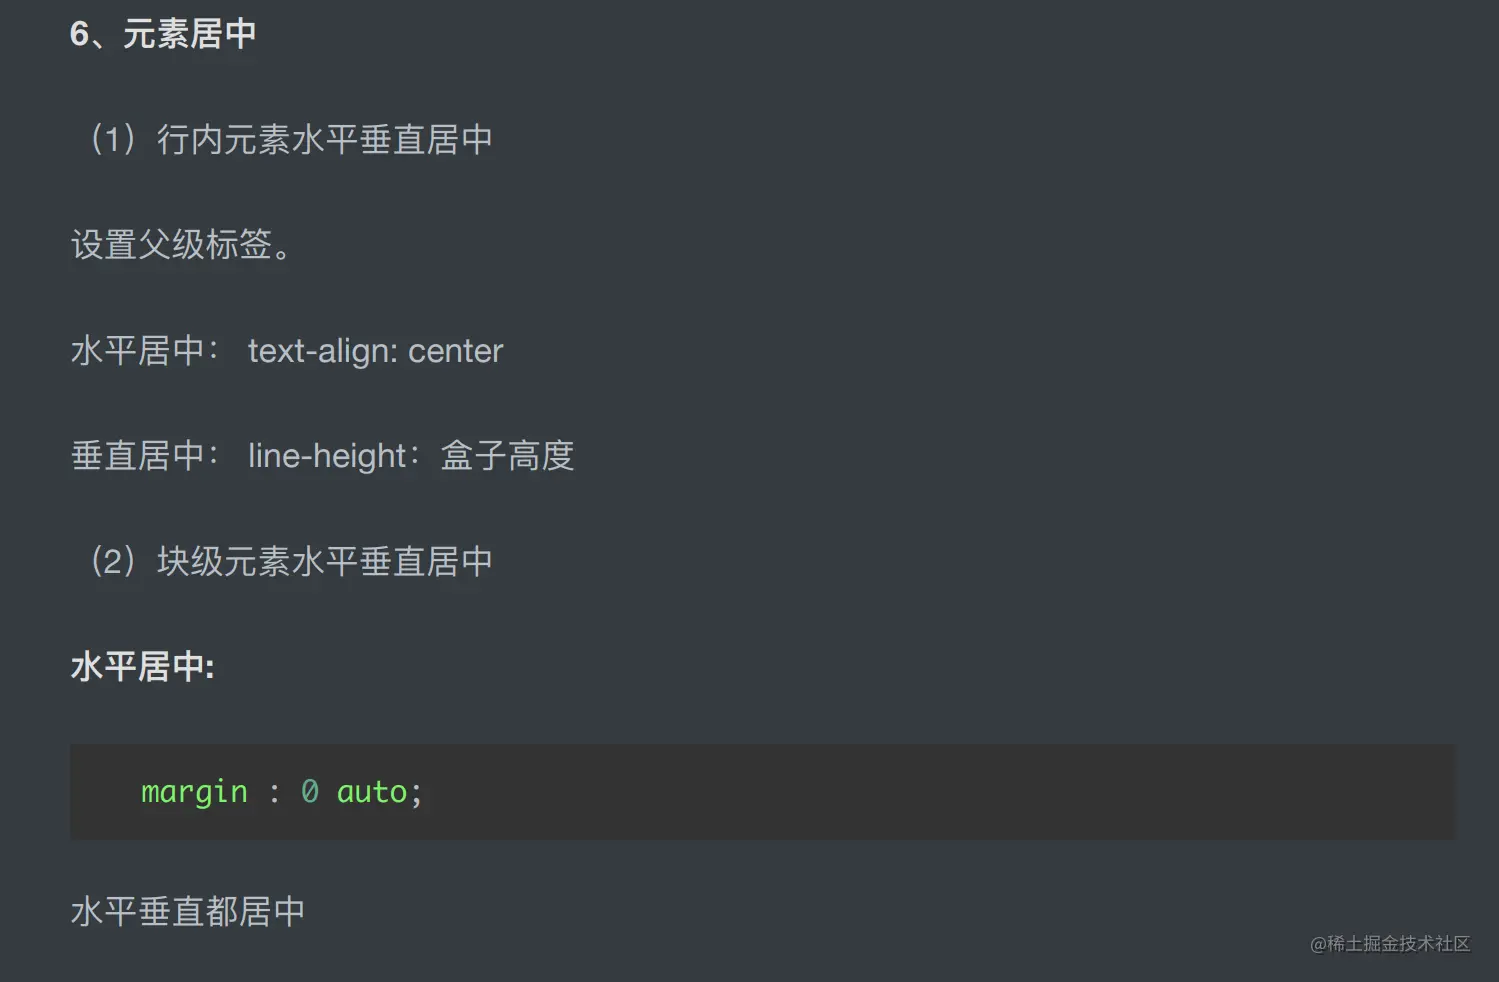Screen dimensions: 1499x982
Task: Click the text "盒子高度"
Action: point(508,456)
